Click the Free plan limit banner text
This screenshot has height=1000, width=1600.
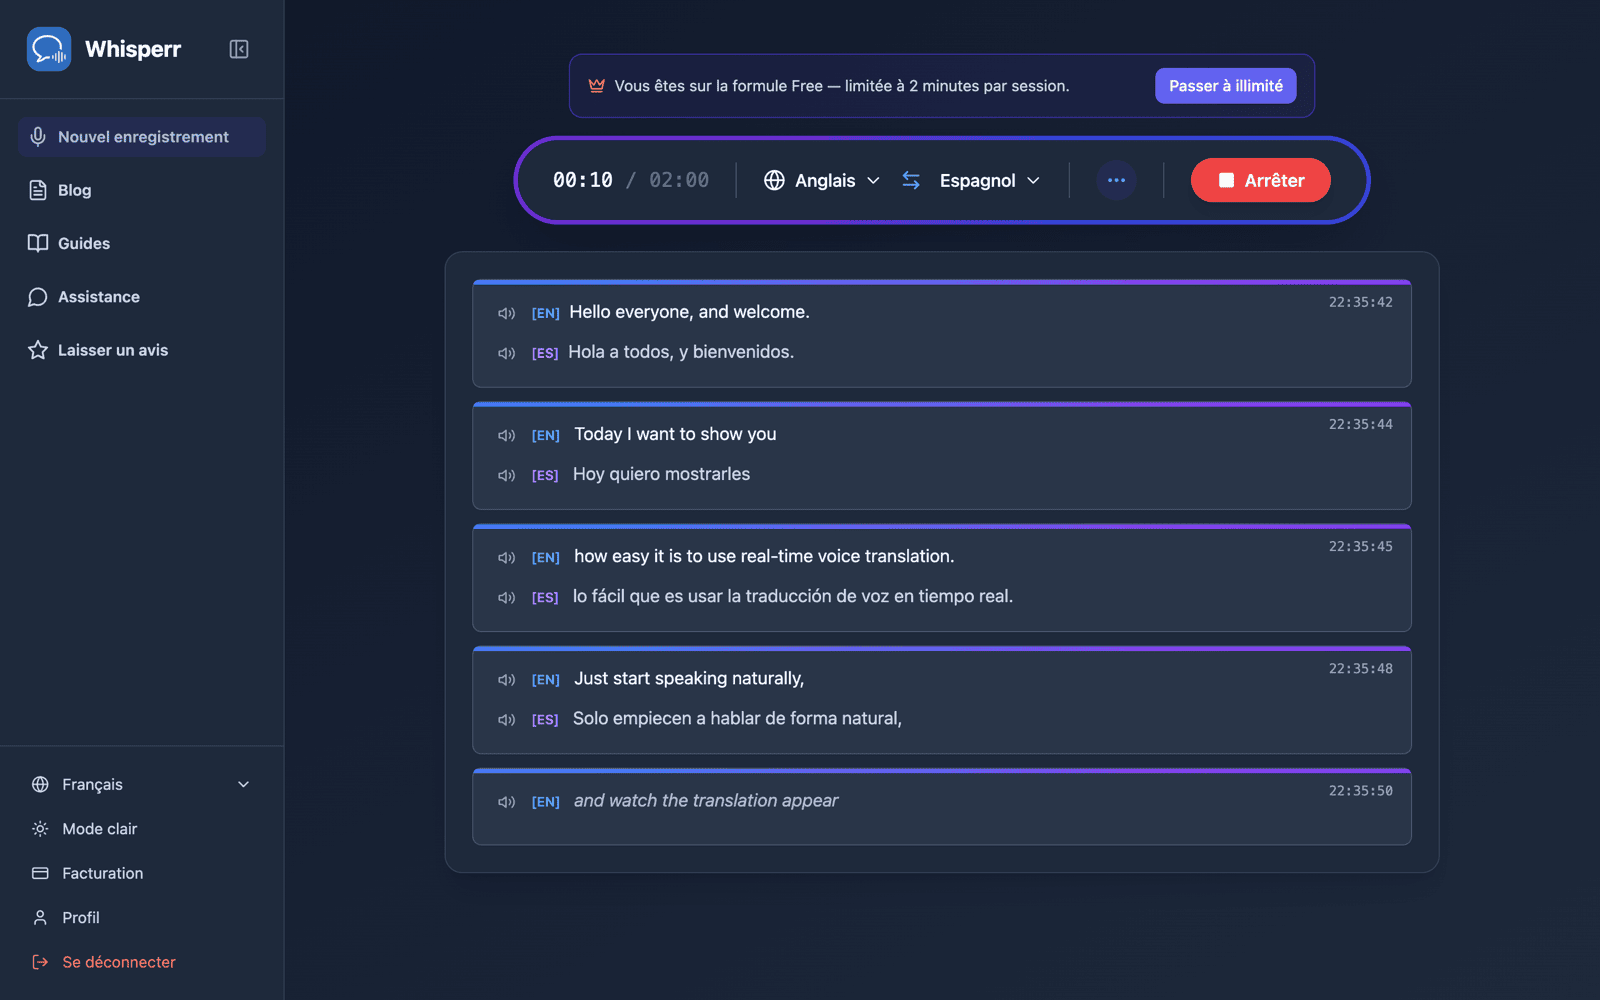[842, 86]
